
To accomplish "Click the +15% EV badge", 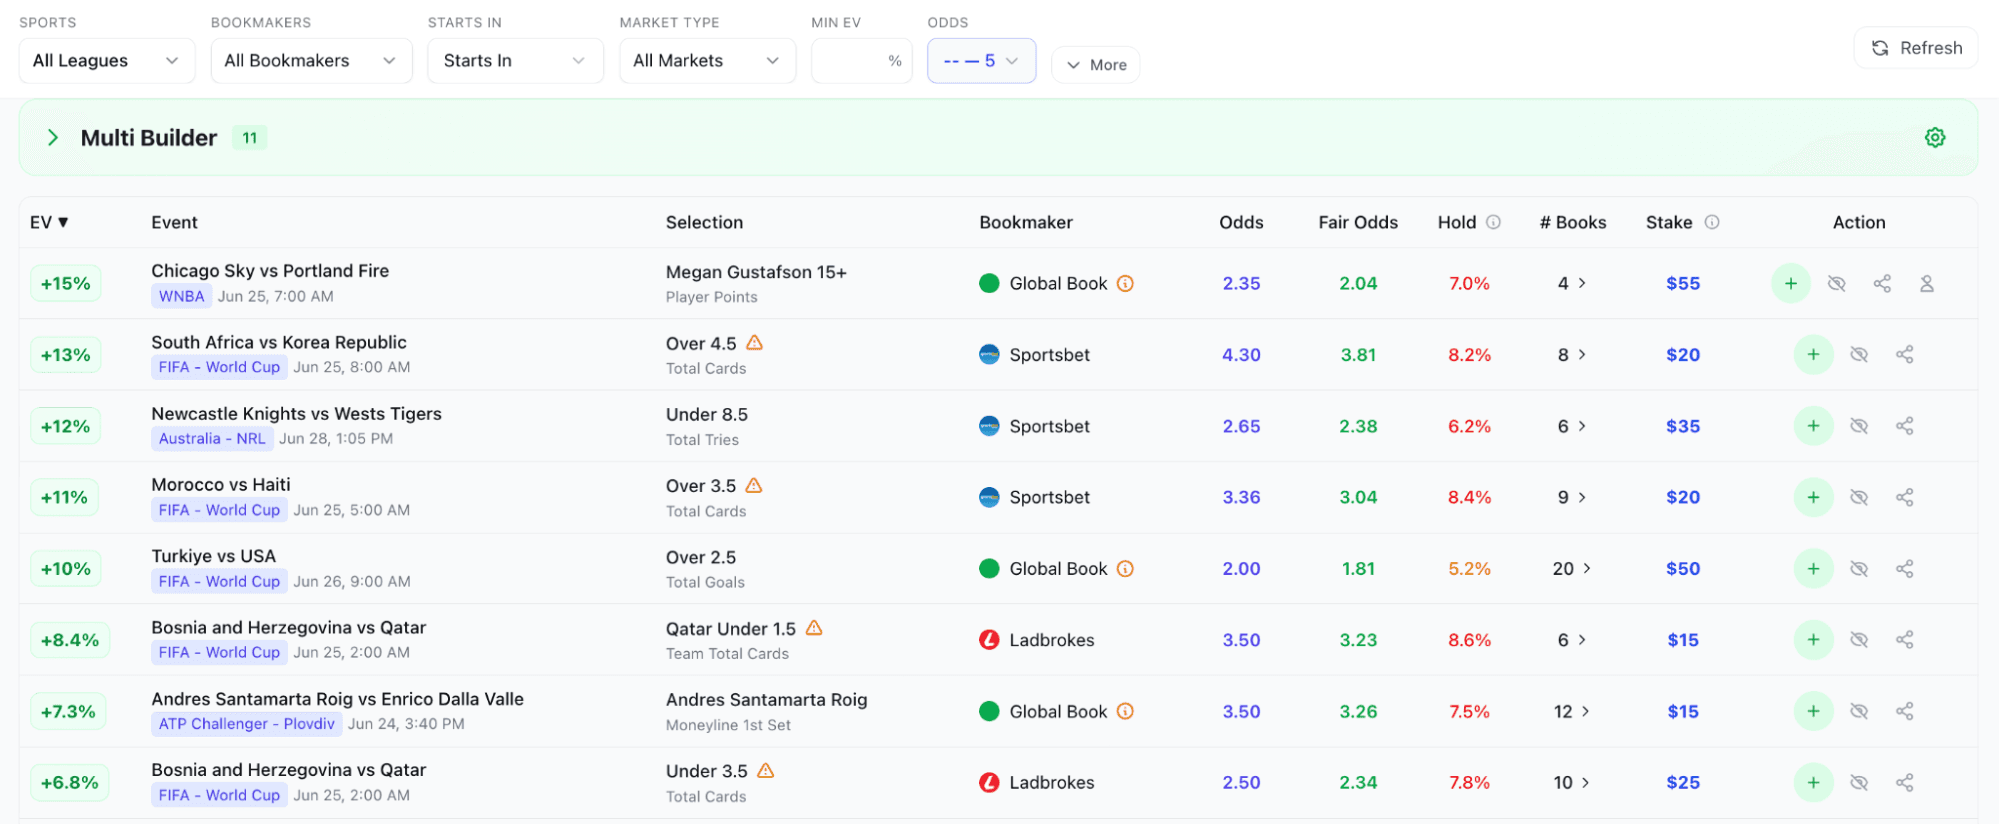I will 65,283.
